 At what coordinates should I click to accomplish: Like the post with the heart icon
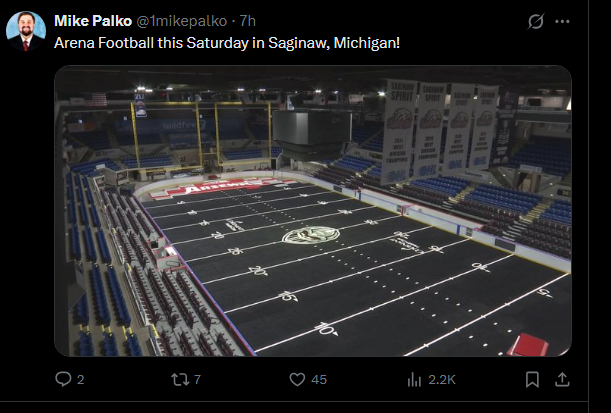(x=297, y=380)
